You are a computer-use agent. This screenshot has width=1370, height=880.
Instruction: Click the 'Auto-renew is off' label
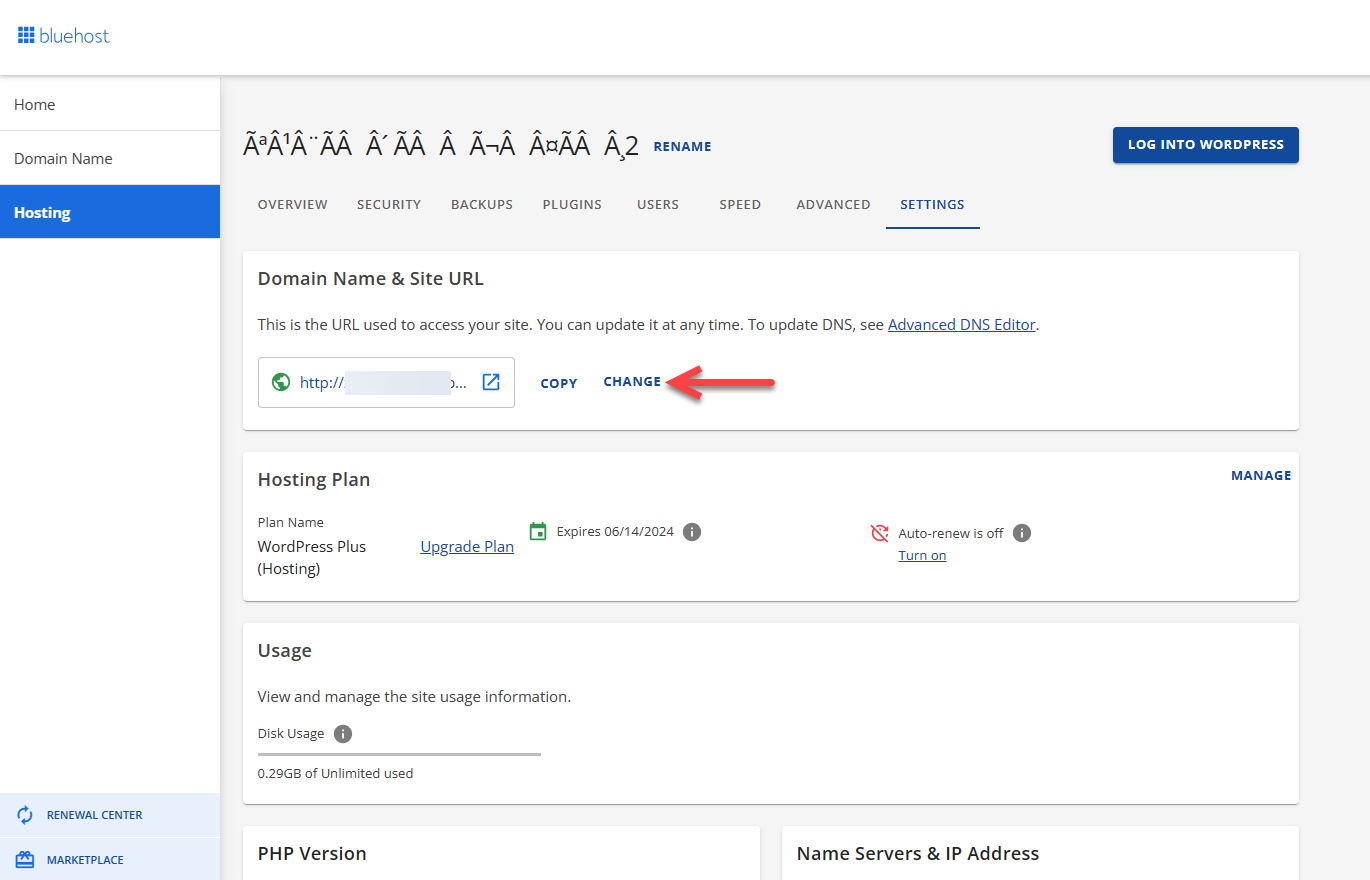pyautogui.click(x=951, y=533)
